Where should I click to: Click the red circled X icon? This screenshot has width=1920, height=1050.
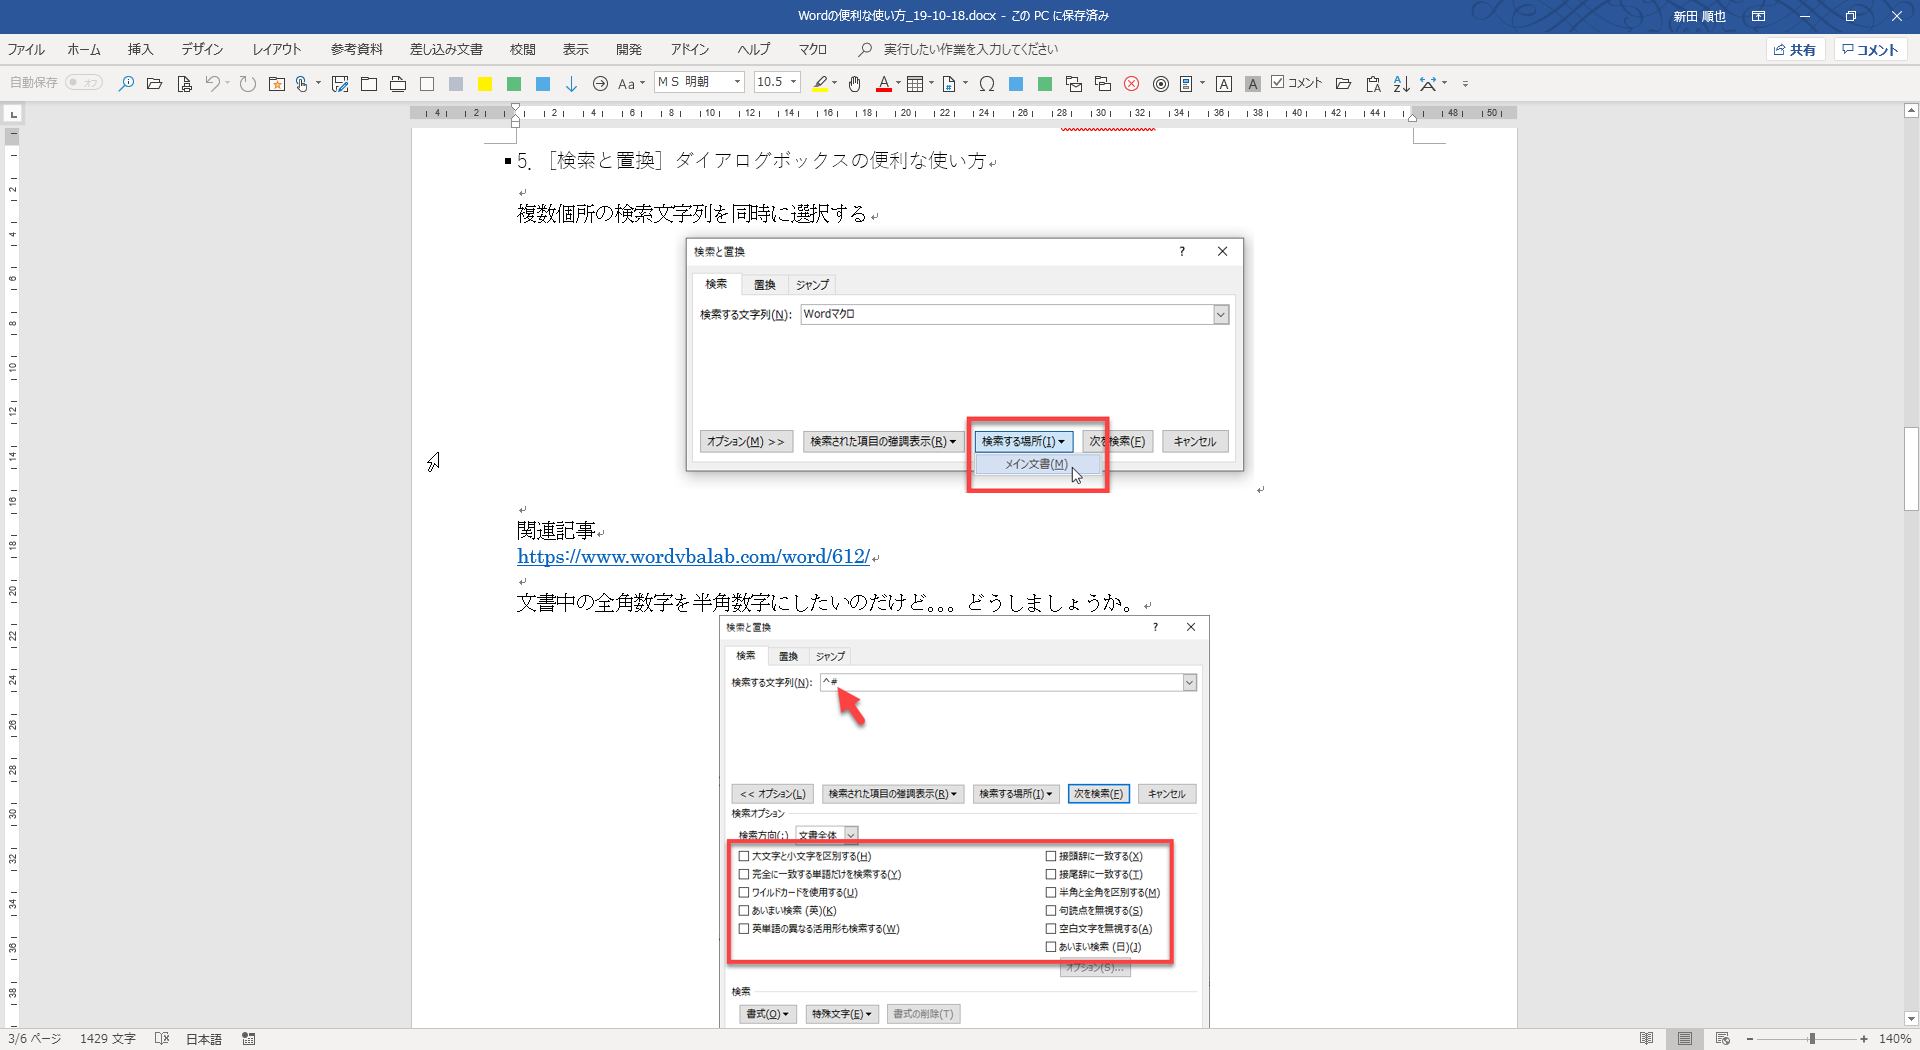click(1132, 84)
